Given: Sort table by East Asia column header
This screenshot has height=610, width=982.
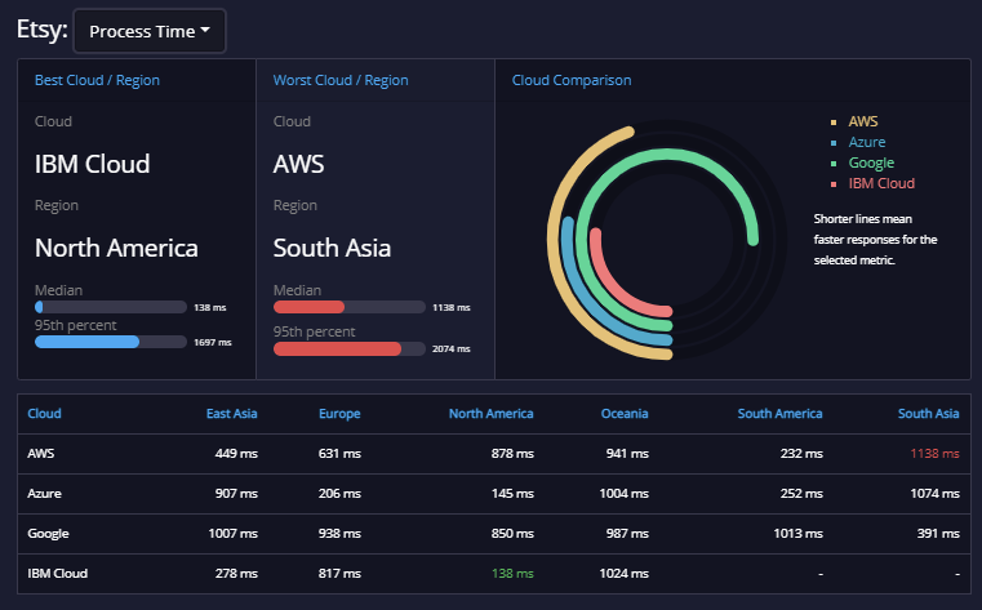Looking at the screenshot, I should (232, 413).
